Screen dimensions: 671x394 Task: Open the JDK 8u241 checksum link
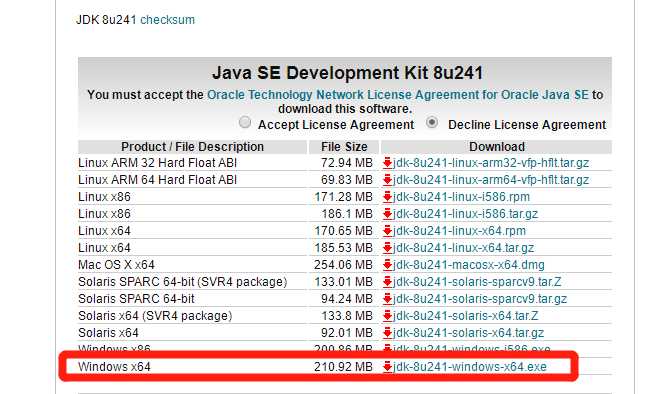coord(167,20)
